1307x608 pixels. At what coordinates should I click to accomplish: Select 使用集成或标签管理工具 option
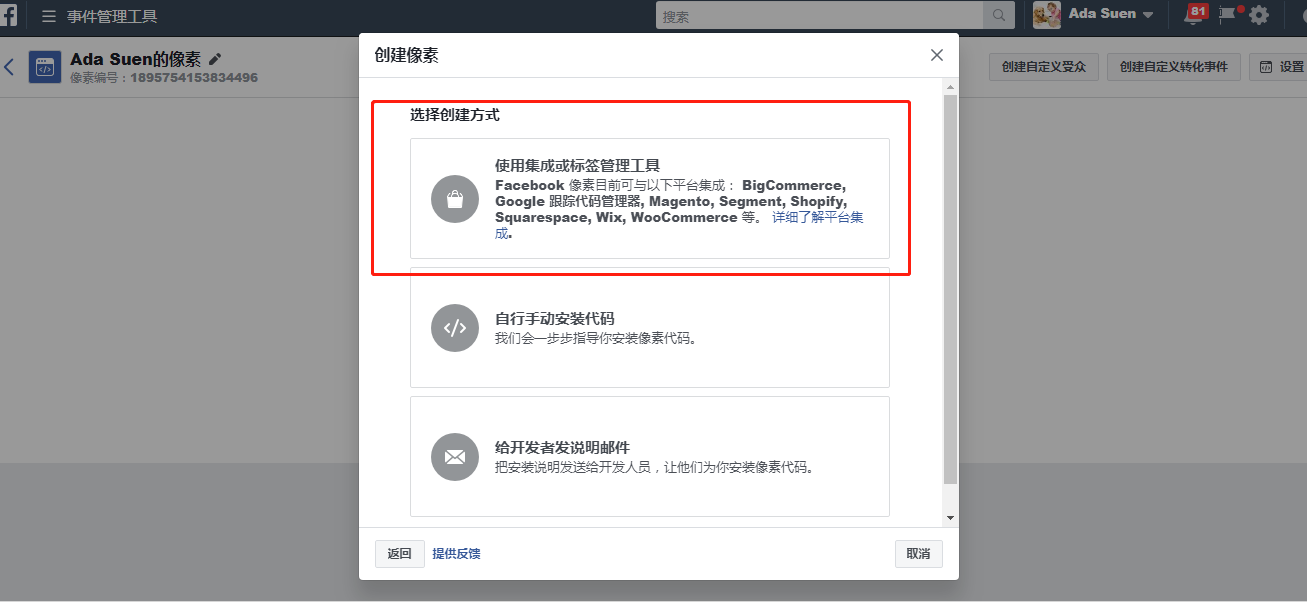(649, 198)
